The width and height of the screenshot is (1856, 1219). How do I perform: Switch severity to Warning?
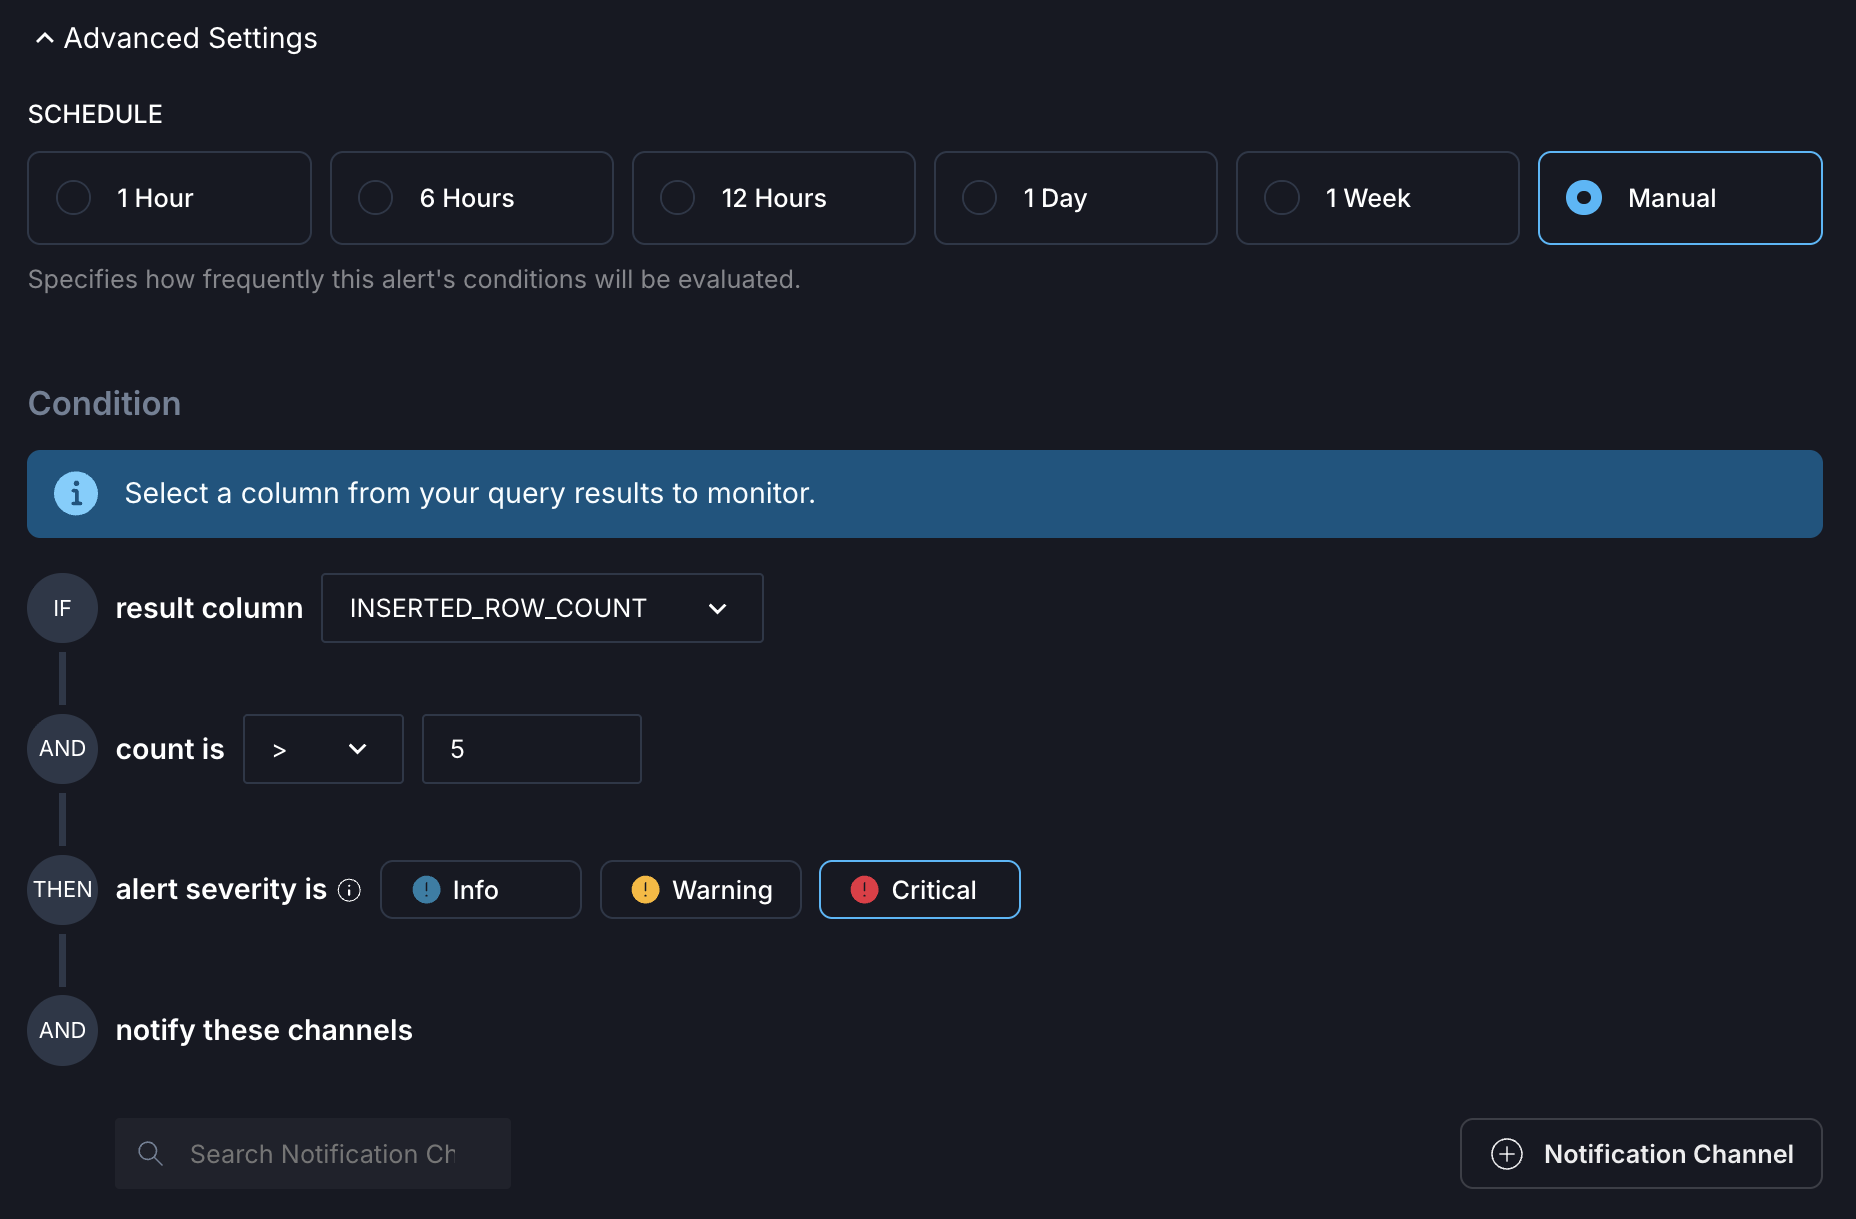click(700, 889)
